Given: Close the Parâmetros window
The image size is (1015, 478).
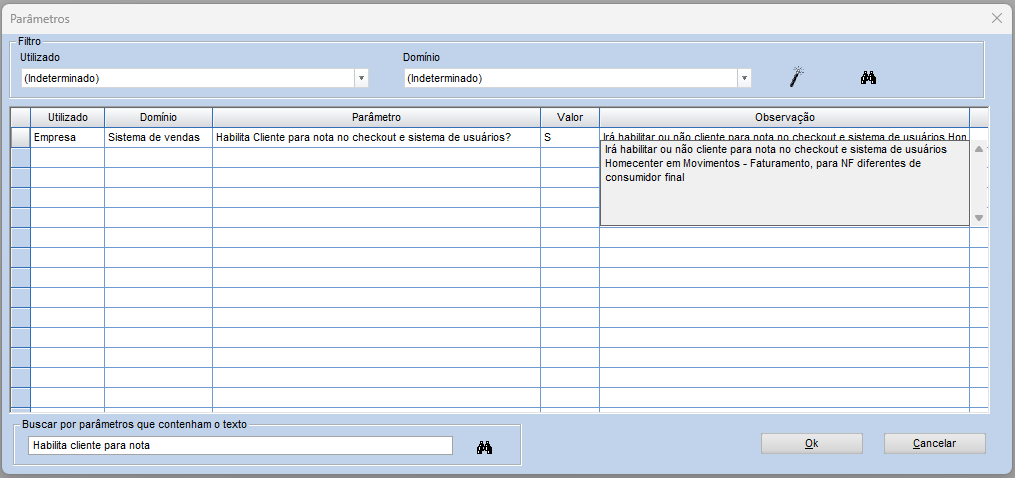Looking at the screenshot, I should tap(996, 18).
